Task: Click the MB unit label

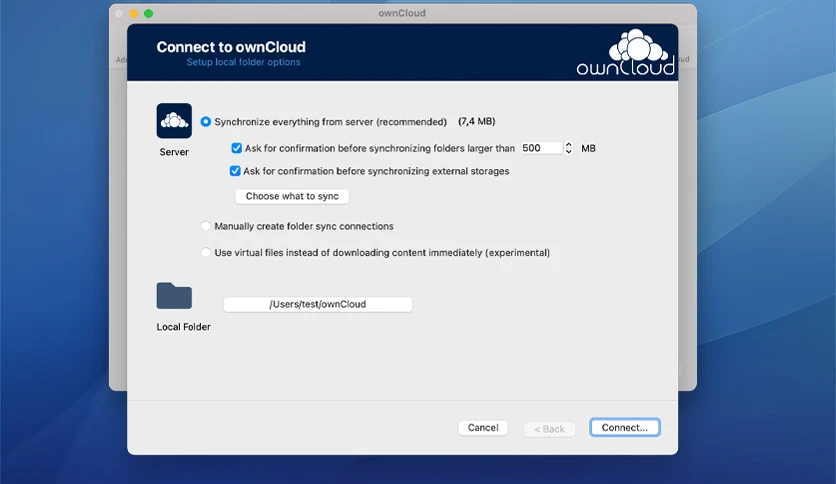Action: coord(588,148)
